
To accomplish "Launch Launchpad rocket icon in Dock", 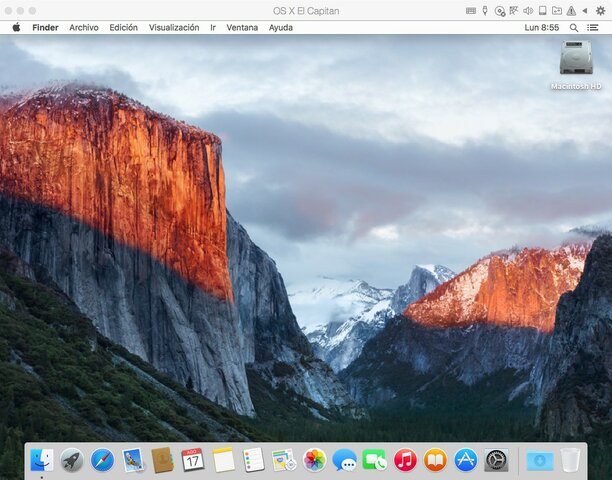I will [72, 460].
